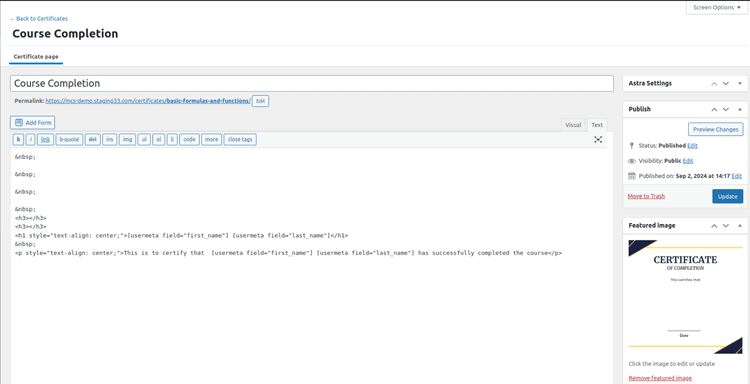Open the certificate permalink URL
The width and height of the screenshot is (750, 384).
(148, 101)
